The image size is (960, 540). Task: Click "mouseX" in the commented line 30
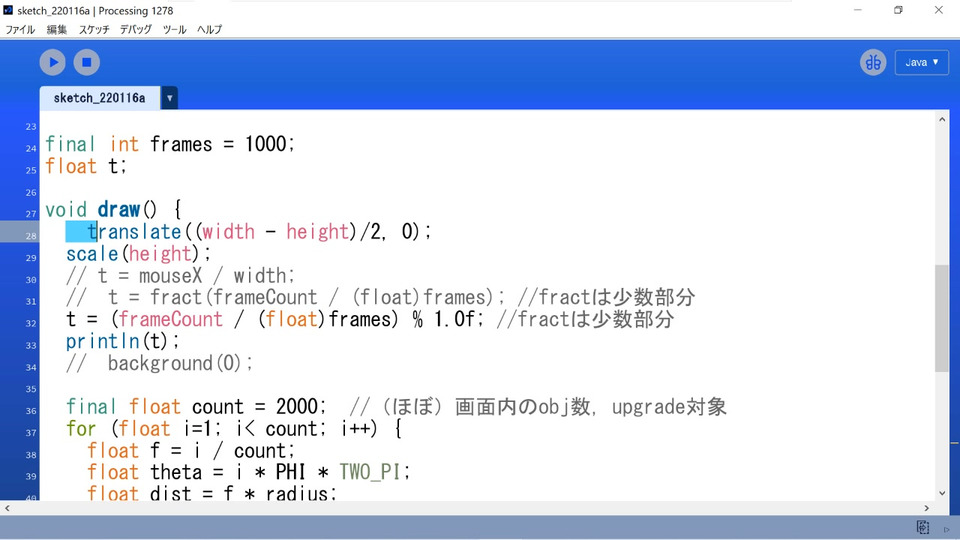tap(170, 276)
